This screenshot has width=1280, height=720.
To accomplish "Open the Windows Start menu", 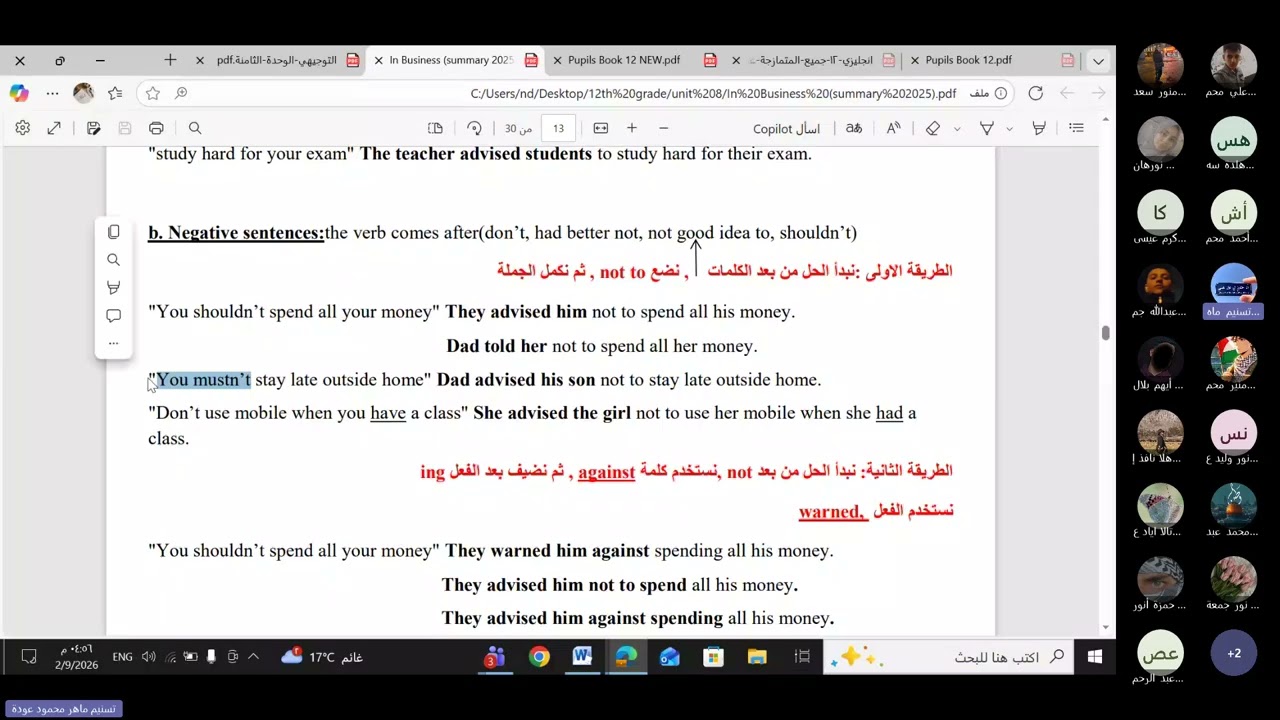I will [x=1095, y=657].
